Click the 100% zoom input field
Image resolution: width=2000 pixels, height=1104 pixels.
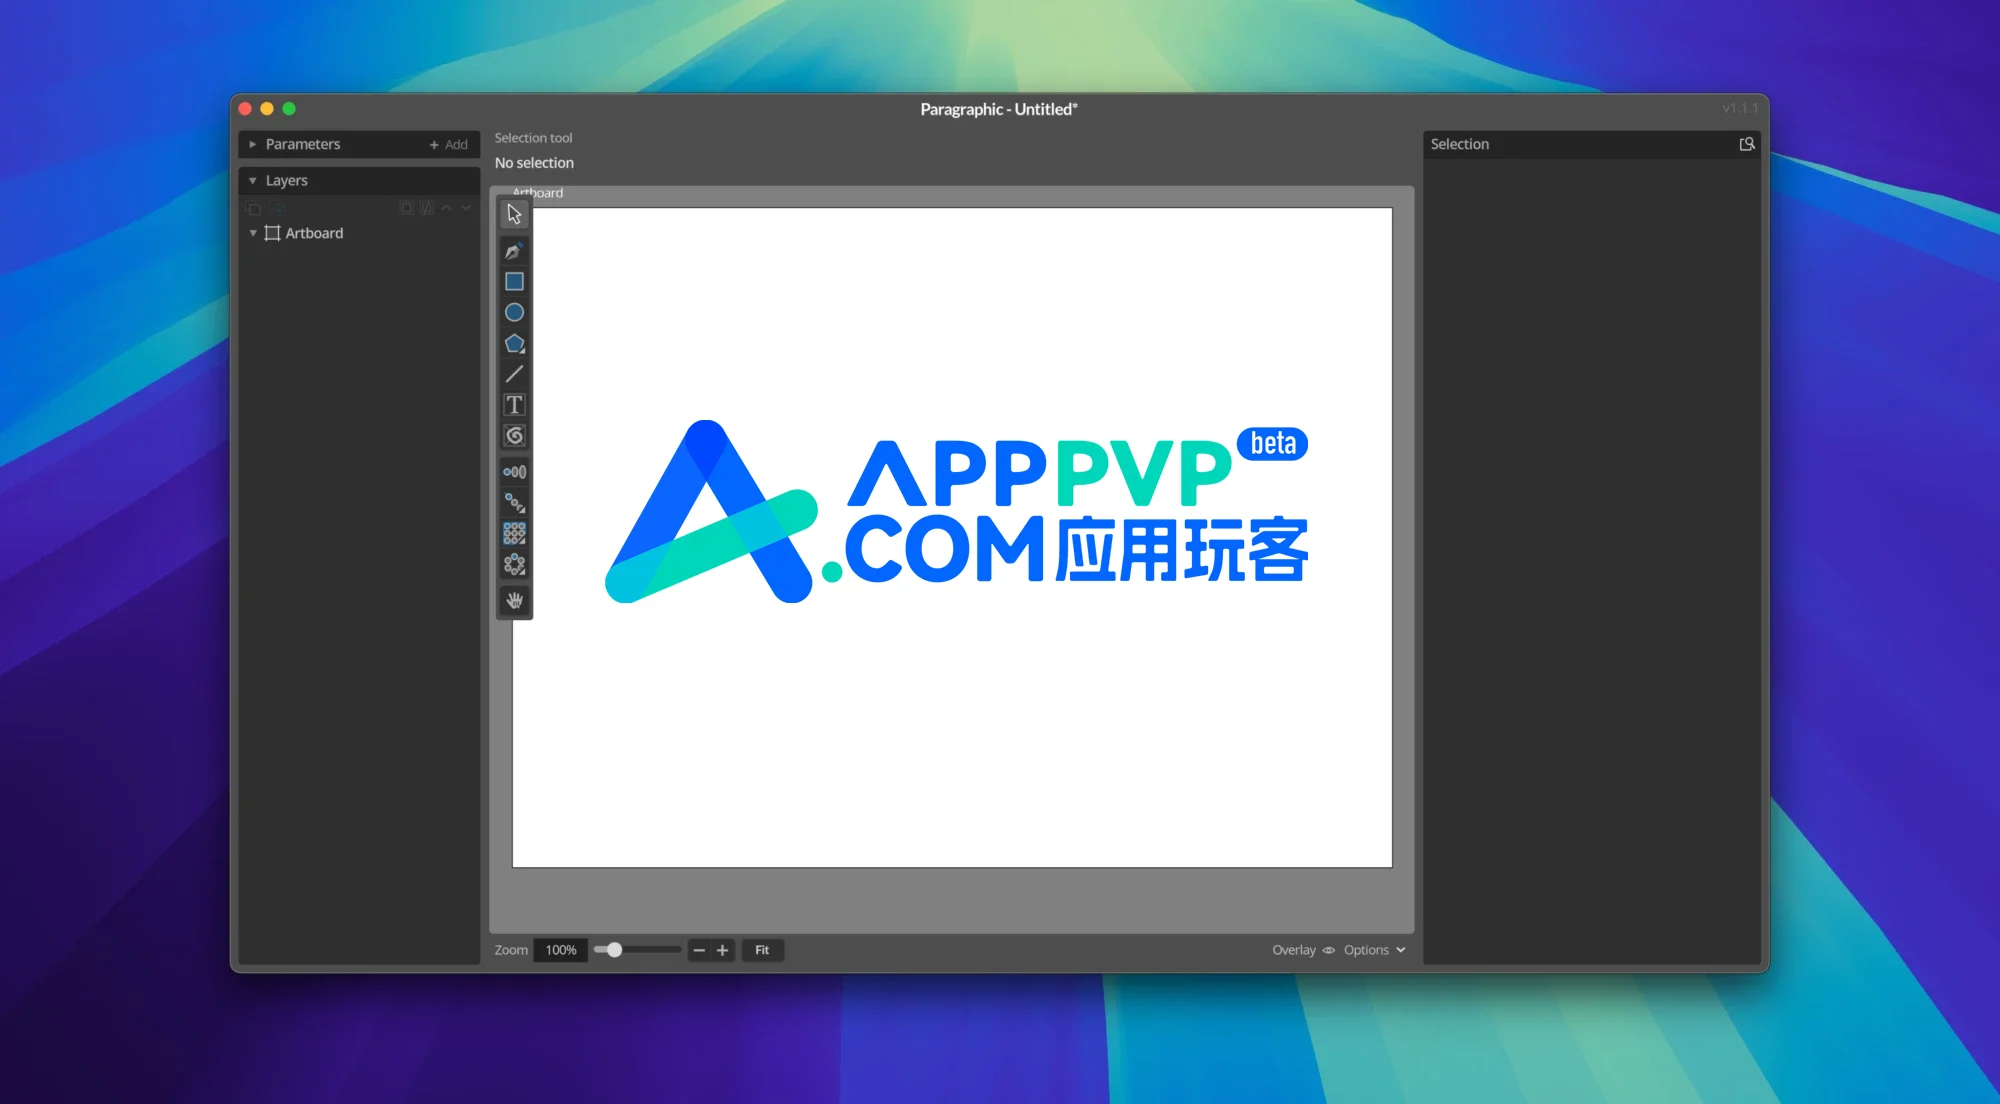coord(561,950)
